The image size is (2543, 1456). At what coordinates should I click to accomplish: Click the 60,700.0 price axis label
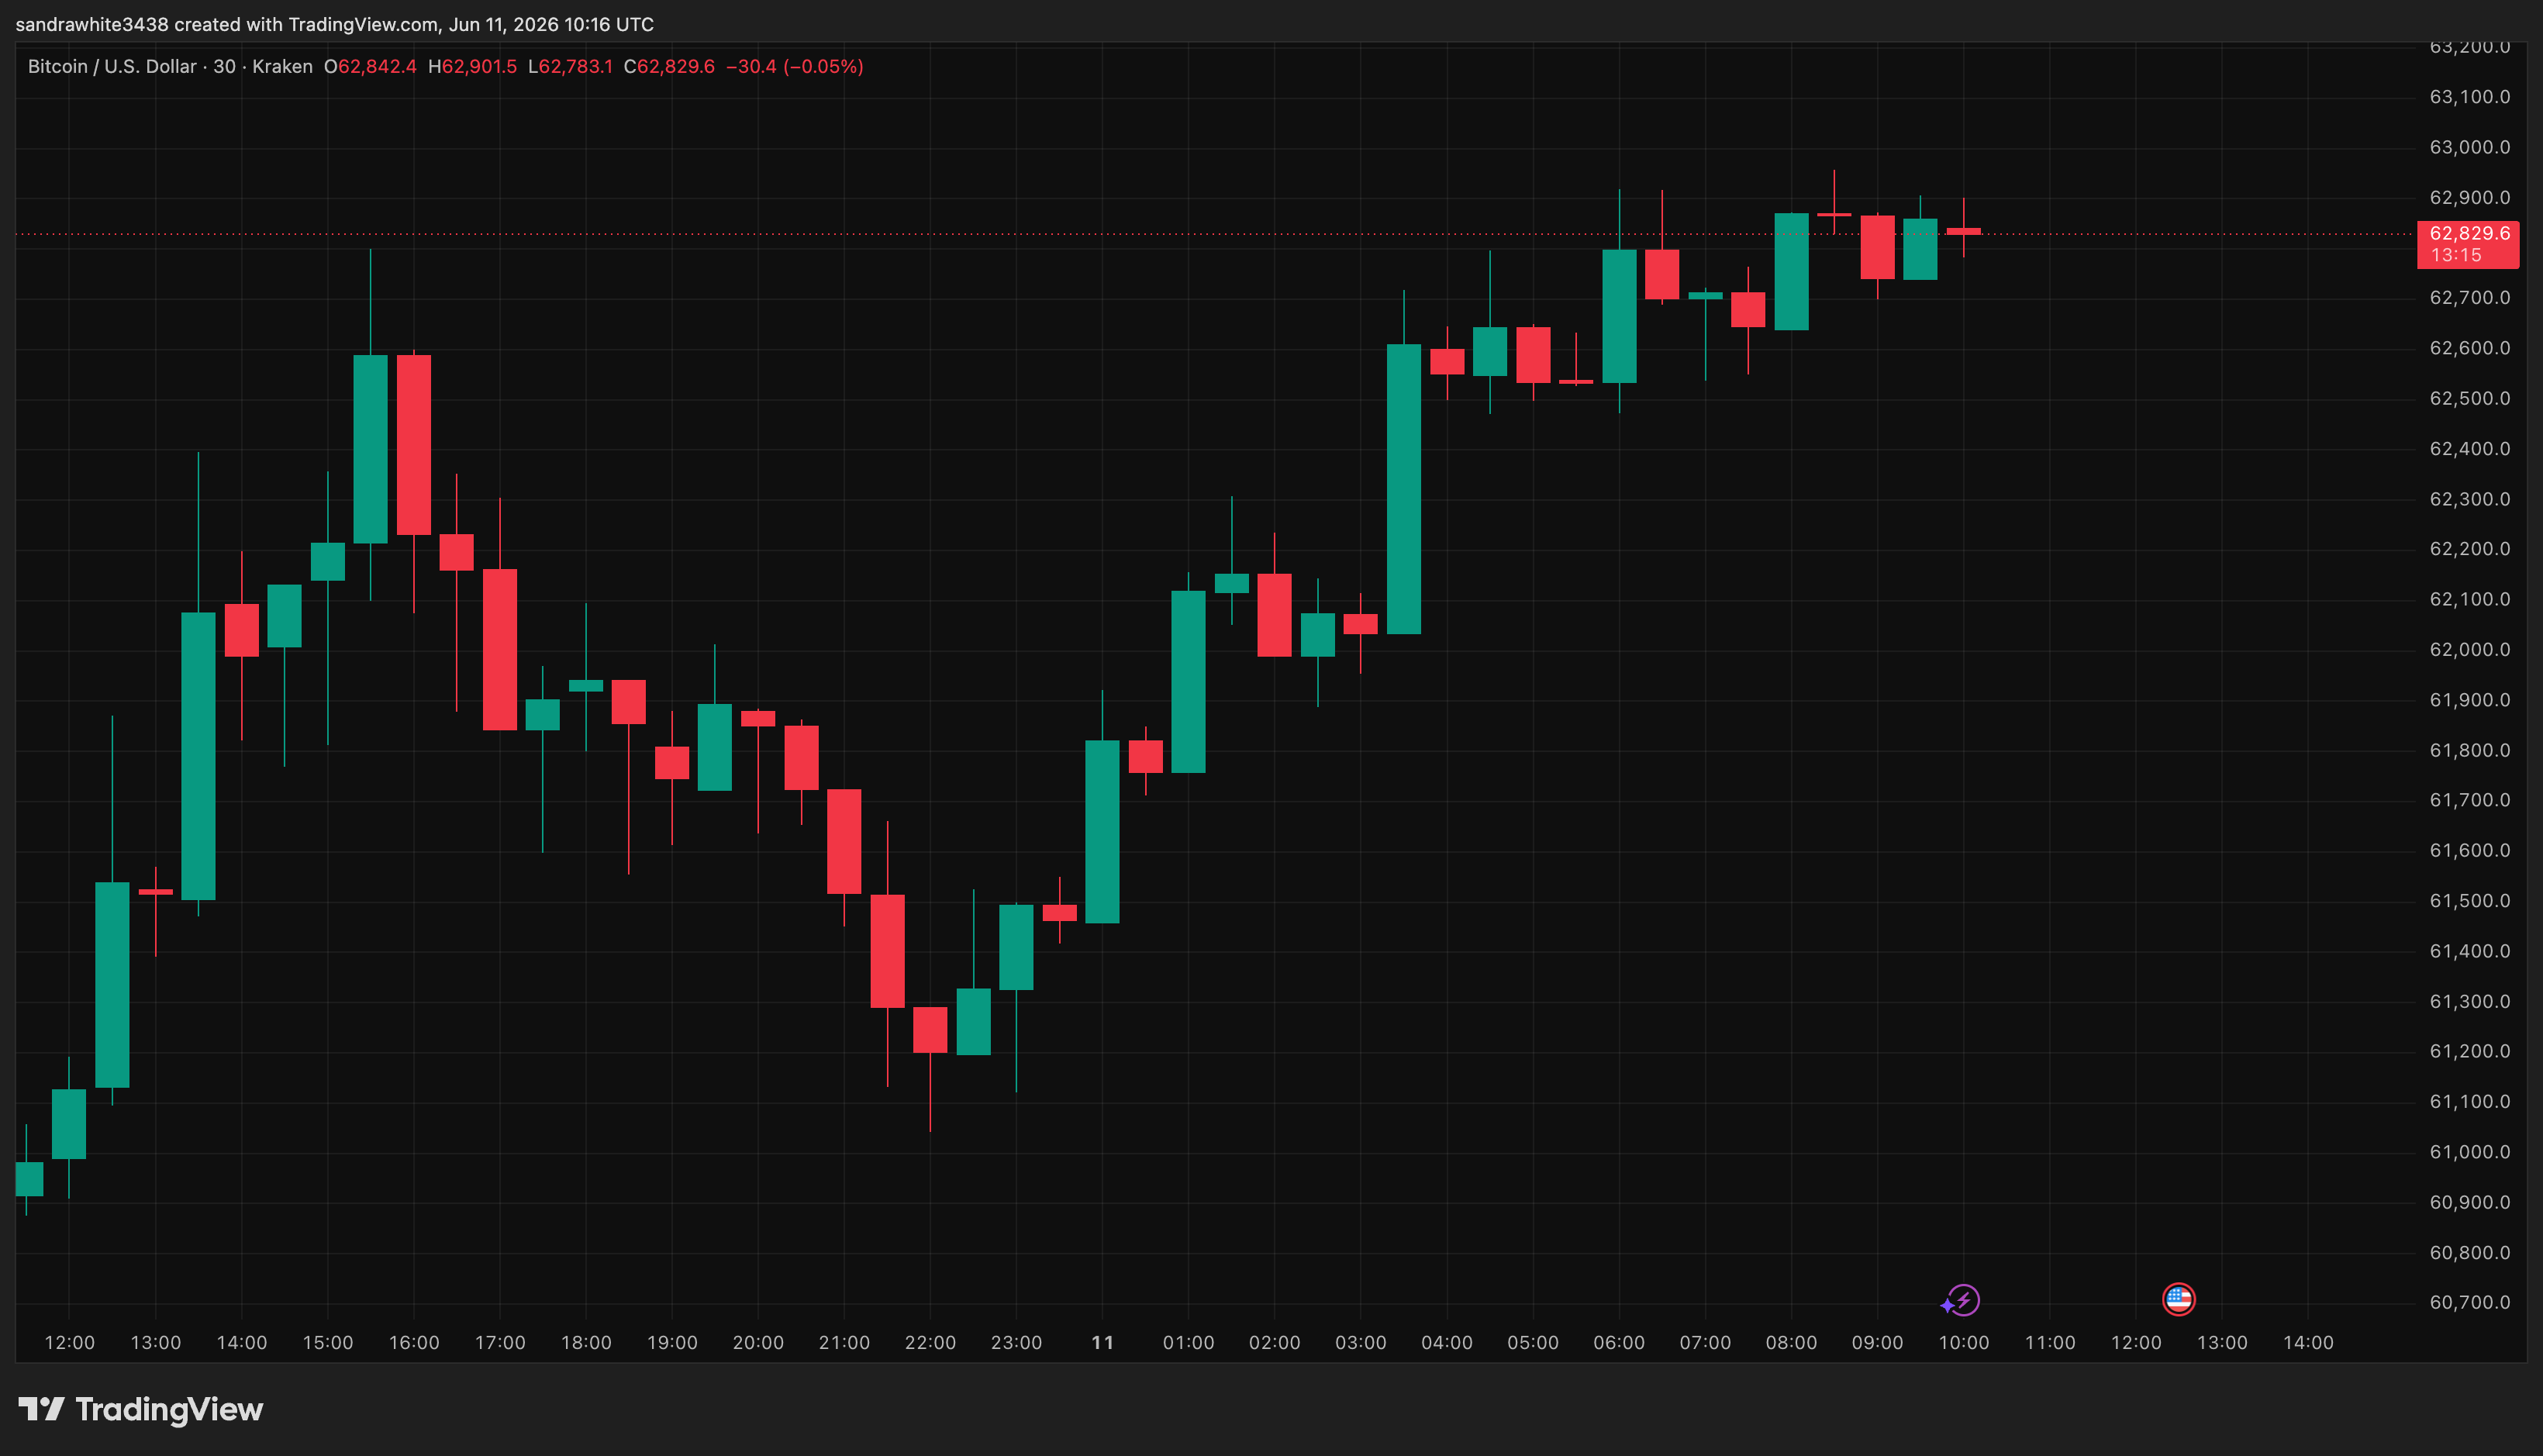pos(2470,1302)
